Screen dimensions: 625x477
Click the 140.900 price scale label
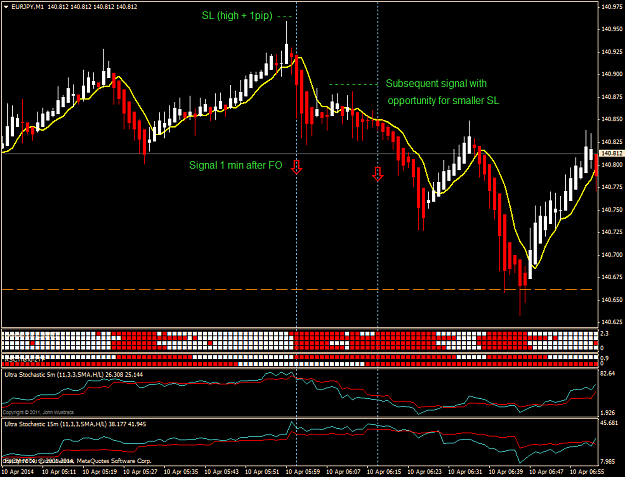pyautogui.click(x=612, y=74)
